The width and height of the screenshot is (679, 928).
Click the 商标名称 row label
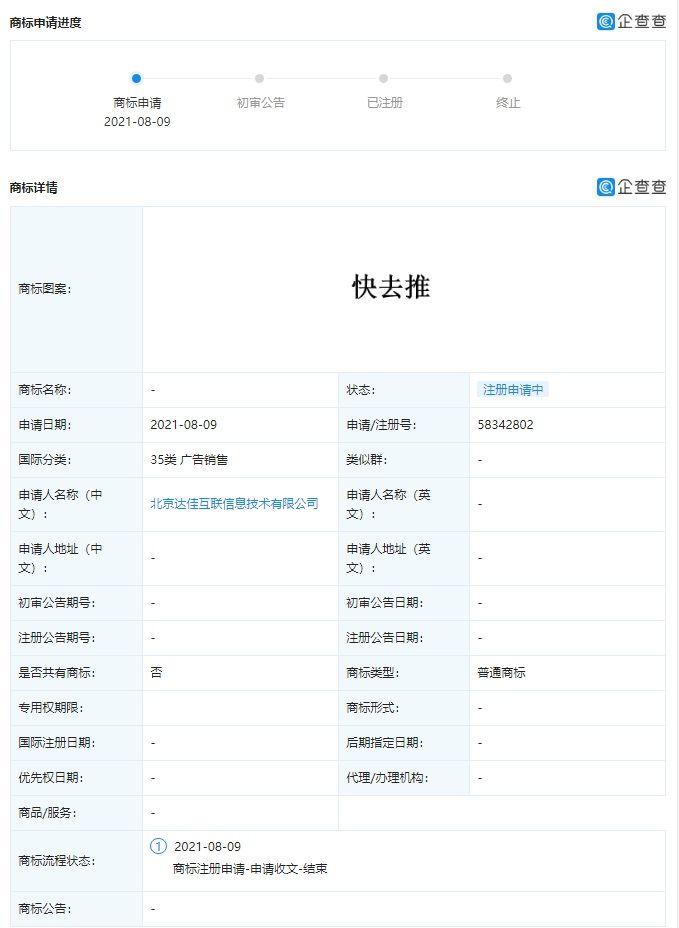point(45,389)
